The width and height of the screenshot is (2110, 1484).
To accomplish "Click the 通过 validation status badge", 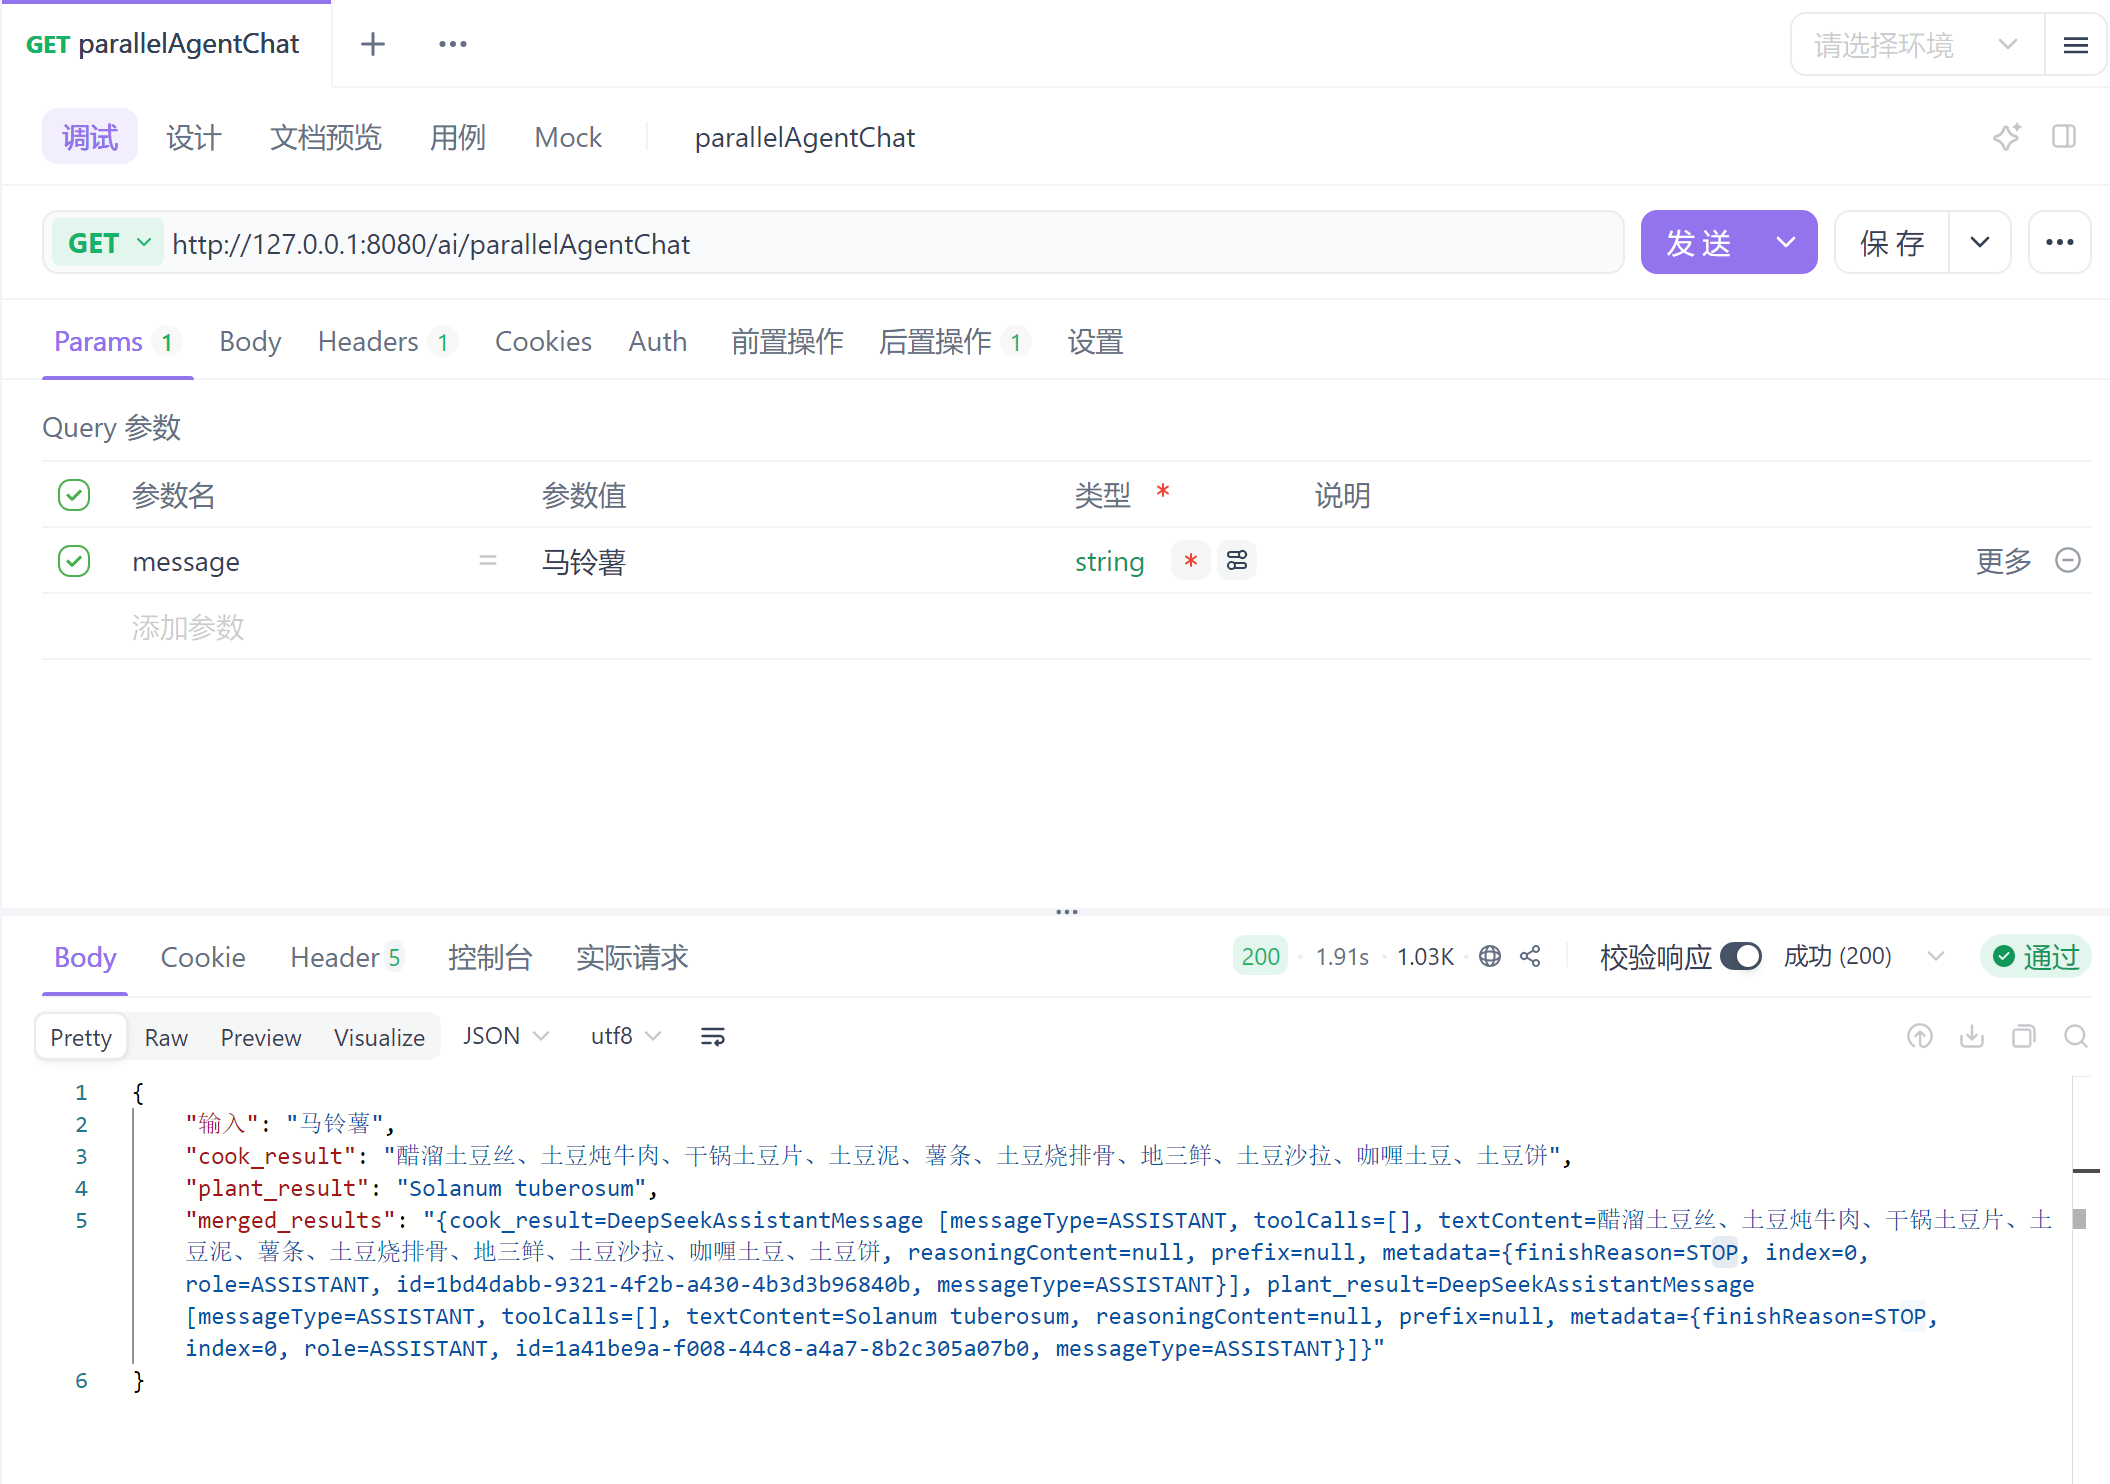I will 2035,957.
